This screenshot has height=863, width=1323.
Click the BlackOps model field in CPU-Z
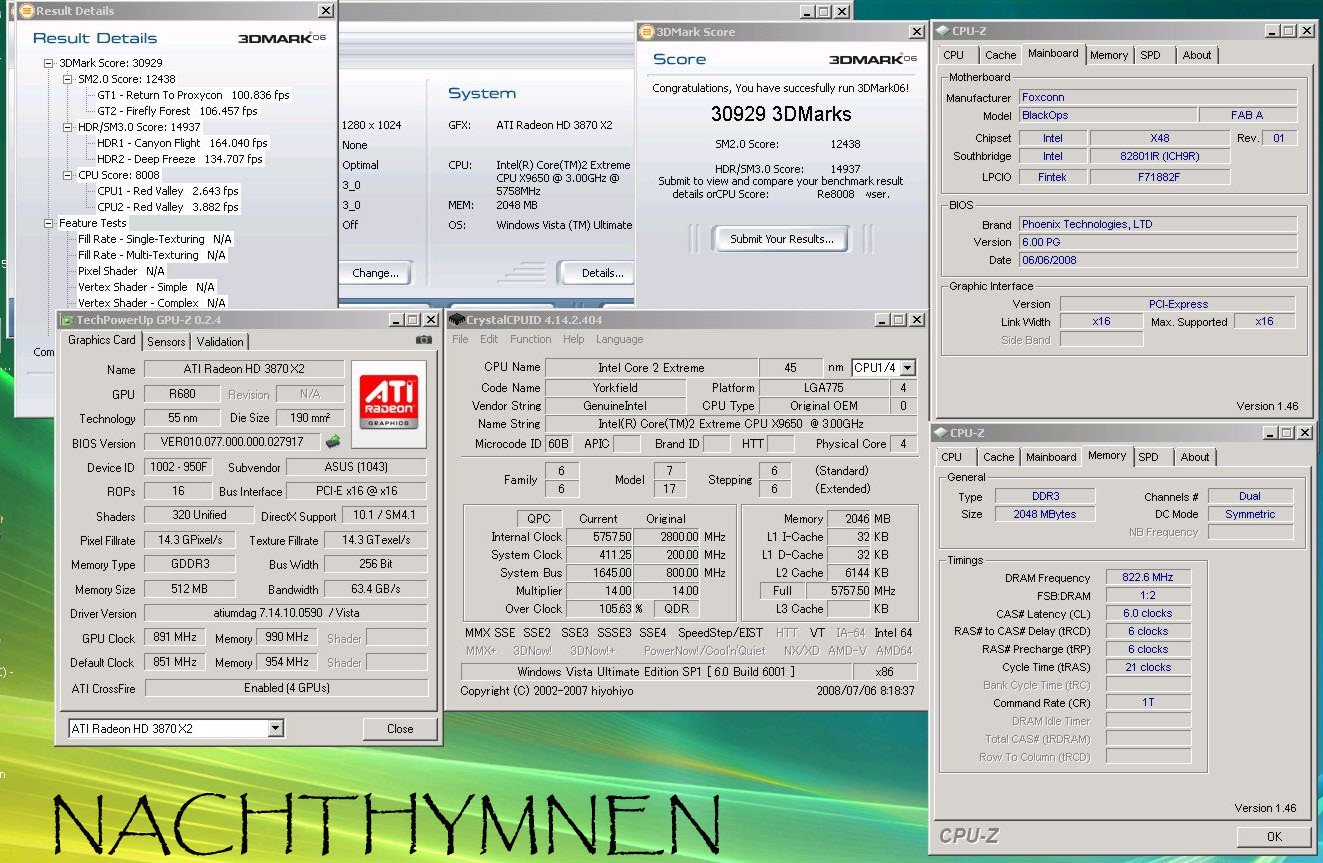[x=1106, y=116]
